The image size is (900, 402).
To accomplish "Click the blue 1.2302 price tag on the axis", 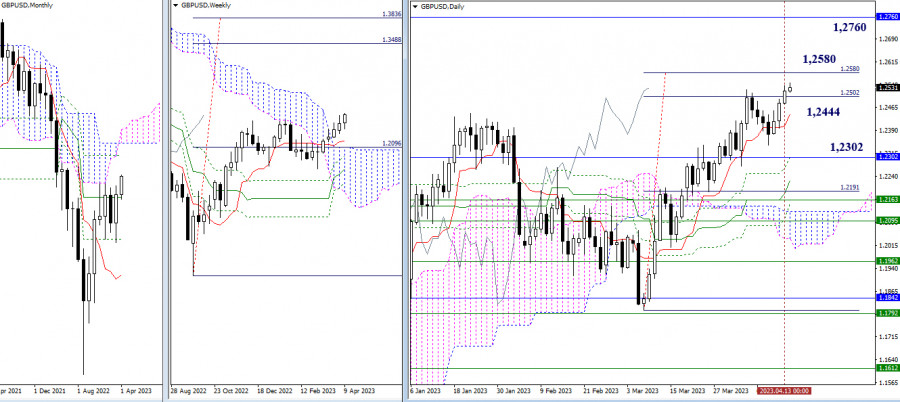I will (x=888, y=156).
